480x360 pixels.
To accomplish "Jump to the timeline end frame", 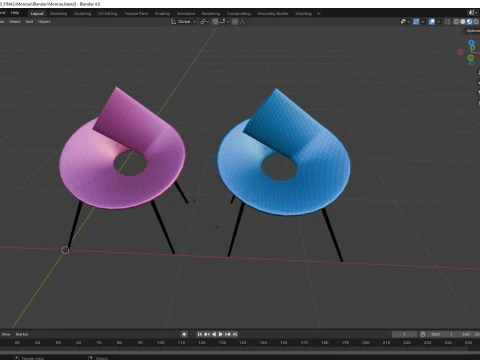I will (235, 334).
